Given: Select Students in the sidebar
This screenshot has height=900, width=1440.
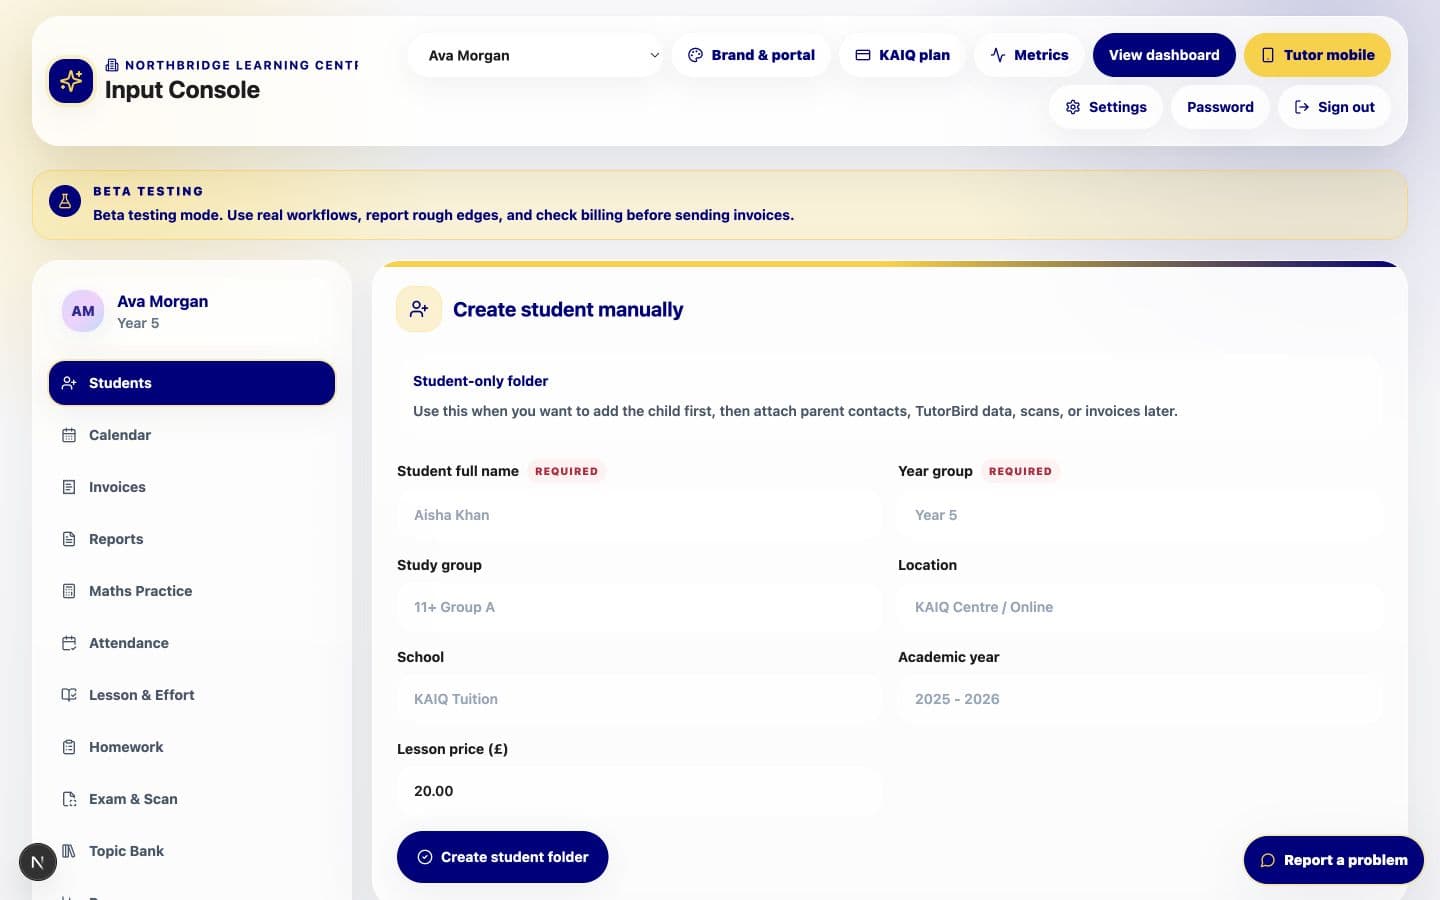Looking at the screenshot, I should [x=192, y=383].
